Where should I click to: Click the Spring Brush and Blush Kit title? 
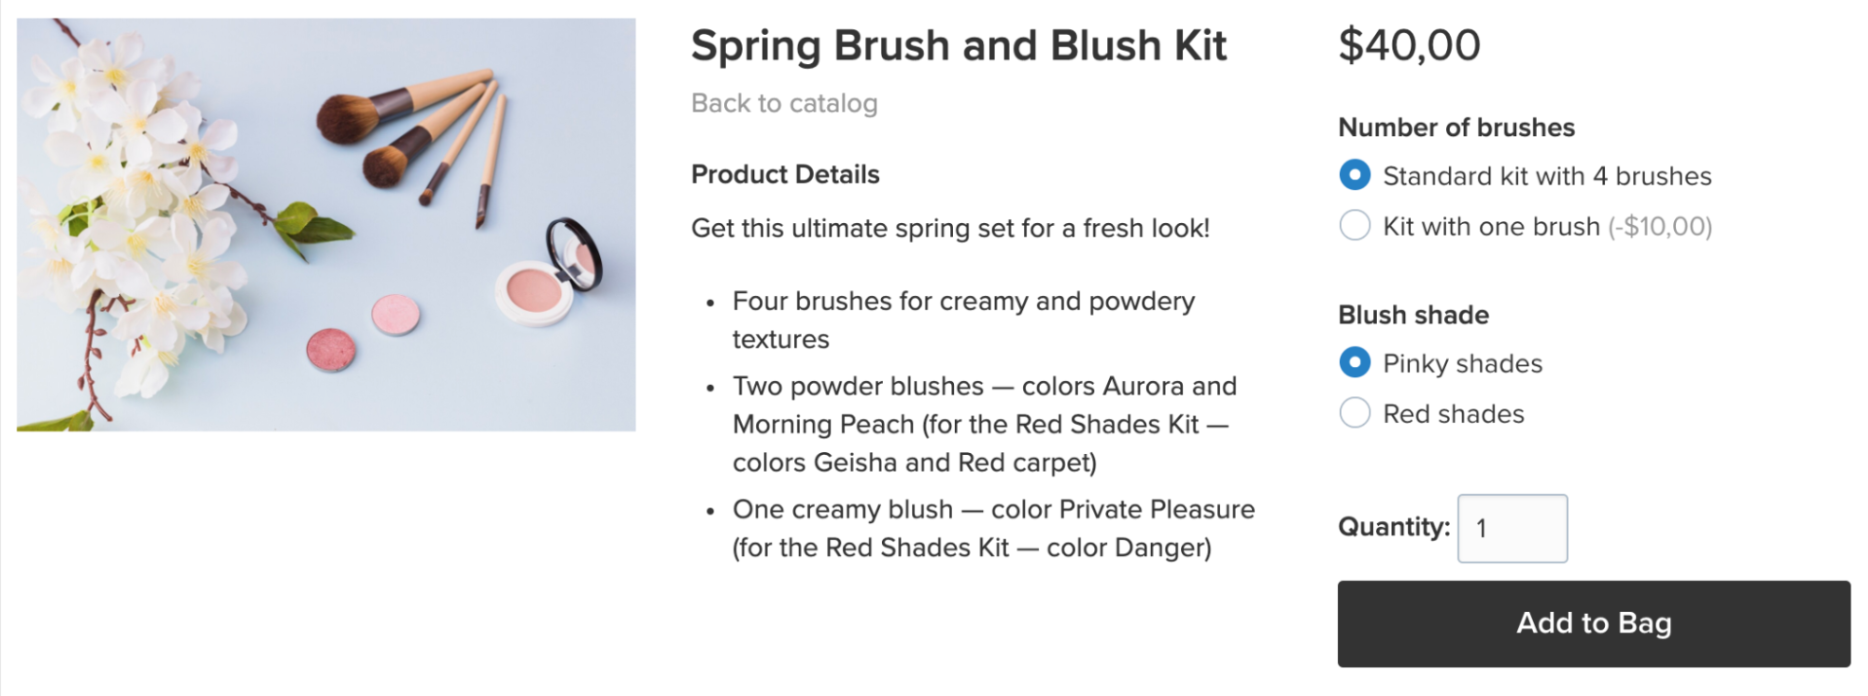(x=958, y=46)
